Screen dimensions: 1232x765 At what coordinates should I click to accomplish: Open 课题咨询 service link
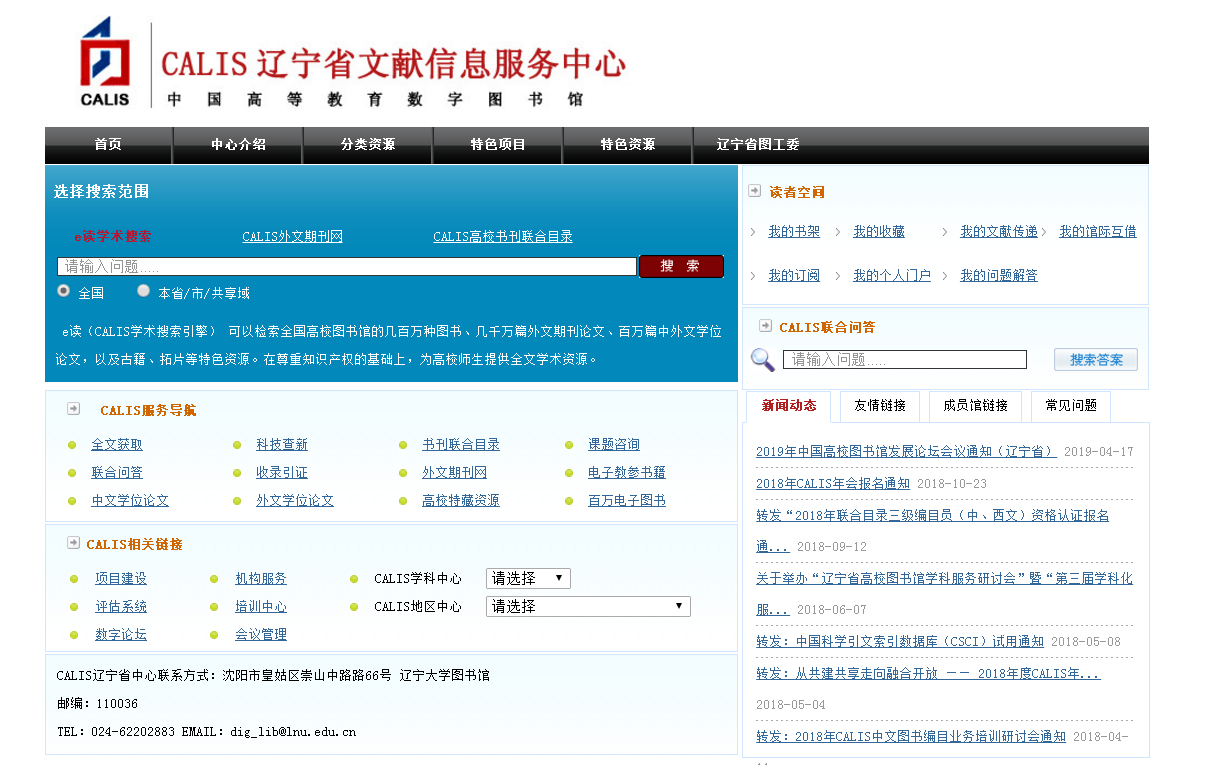[614, 445]
